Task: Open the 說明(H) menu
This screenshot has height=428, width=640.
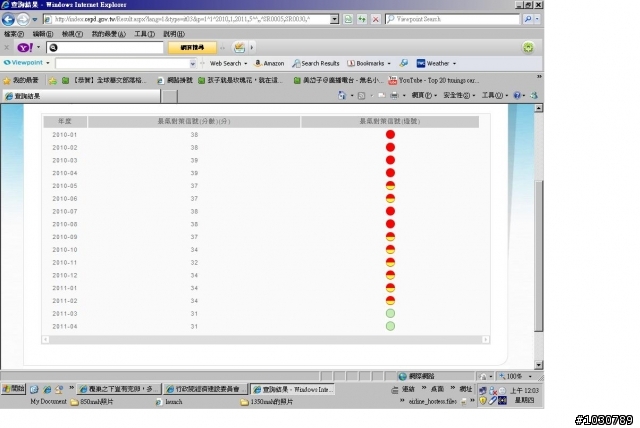Action: 174,34
